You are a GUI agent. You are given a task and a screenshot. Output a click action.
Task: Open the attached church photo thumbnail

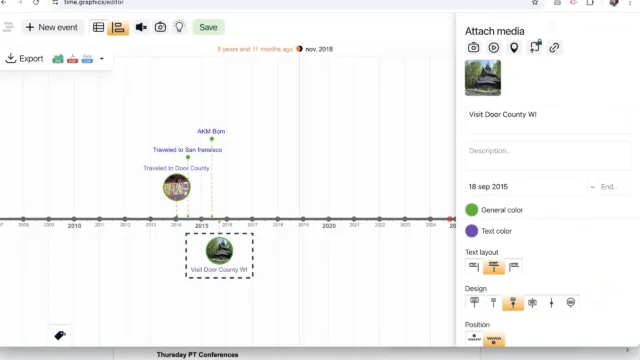(483, 78)
